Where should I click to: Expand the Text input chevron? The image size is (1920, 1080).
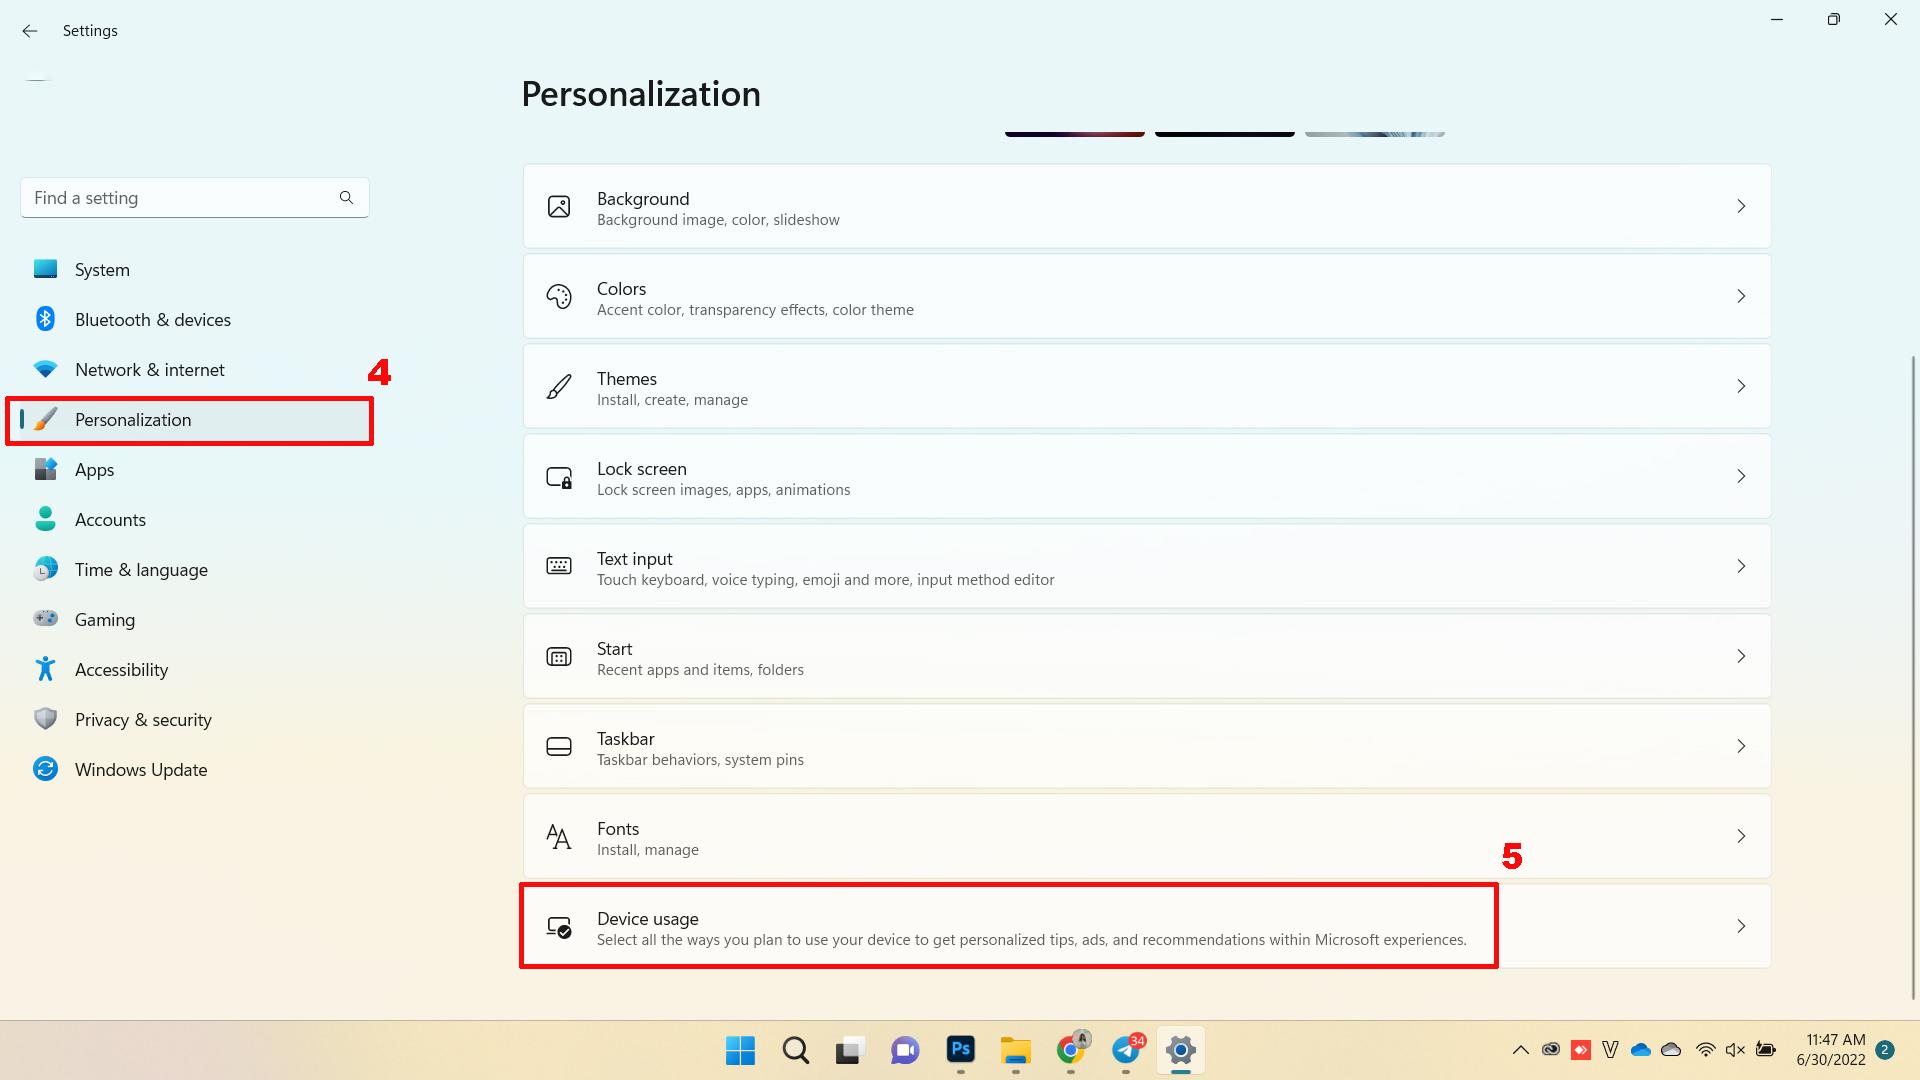[x=1741, y=567]
